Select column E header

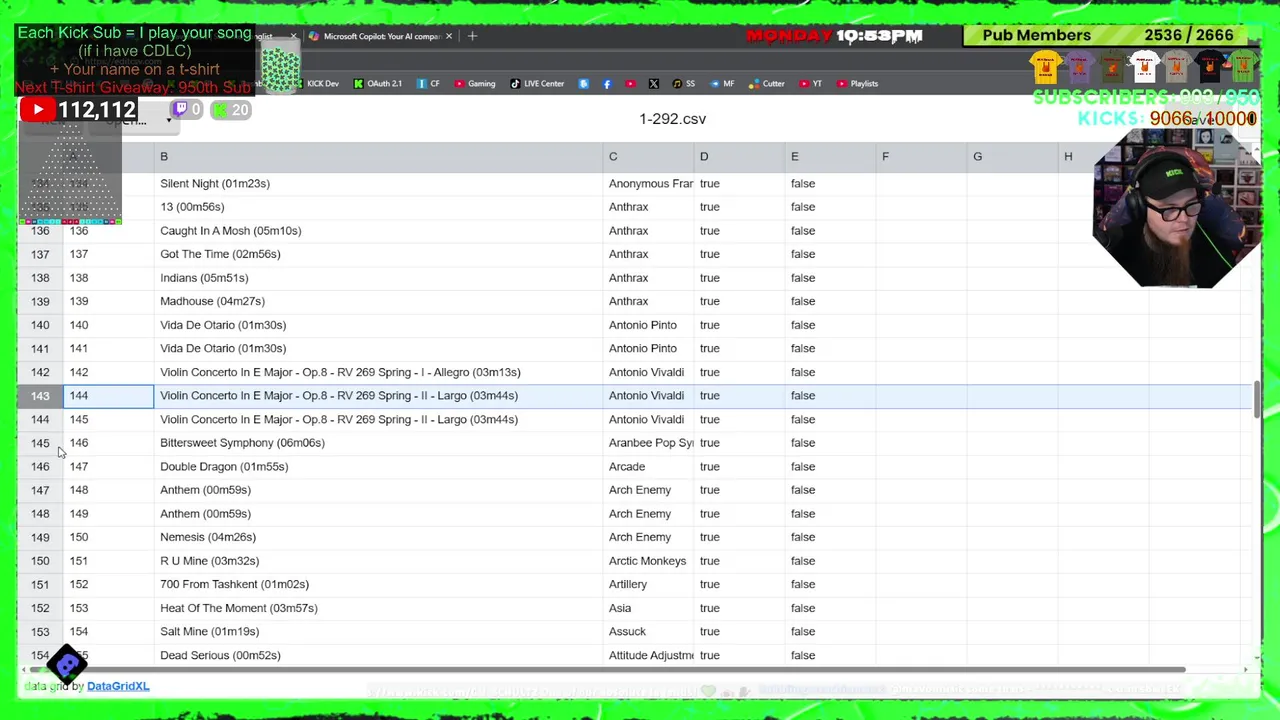pos(830,157)
